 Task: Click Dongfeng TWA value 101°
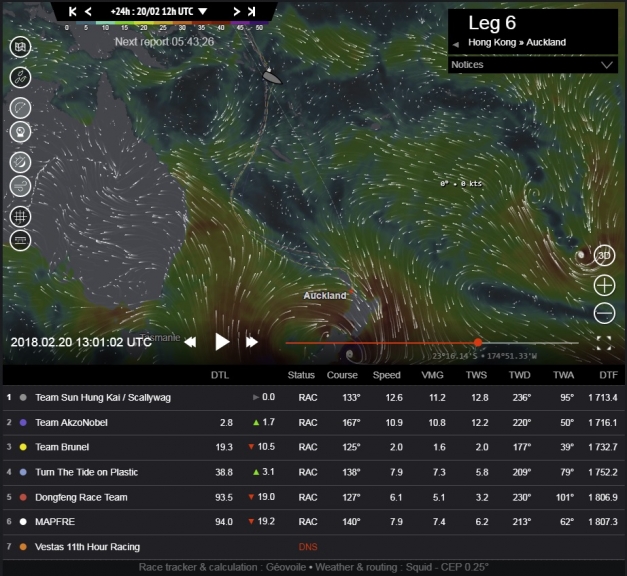[x=565, y=497]
